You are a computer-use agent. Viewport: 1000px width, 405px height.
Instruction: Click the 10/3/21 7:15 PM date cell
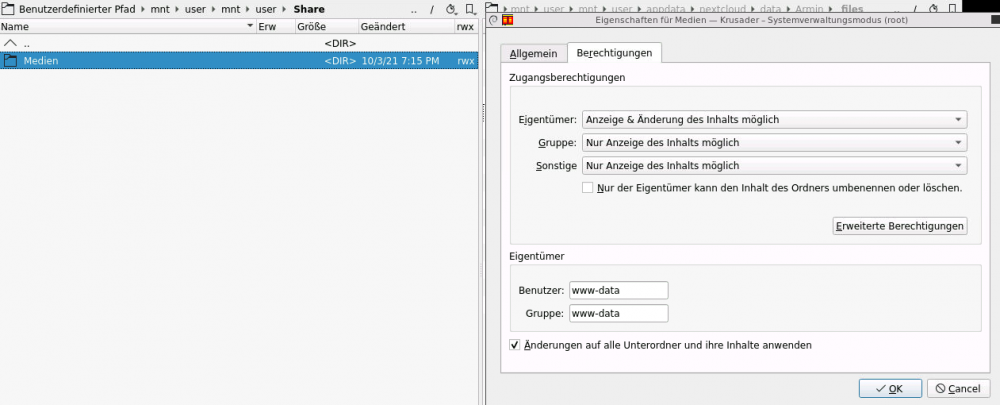pos(400,61)
